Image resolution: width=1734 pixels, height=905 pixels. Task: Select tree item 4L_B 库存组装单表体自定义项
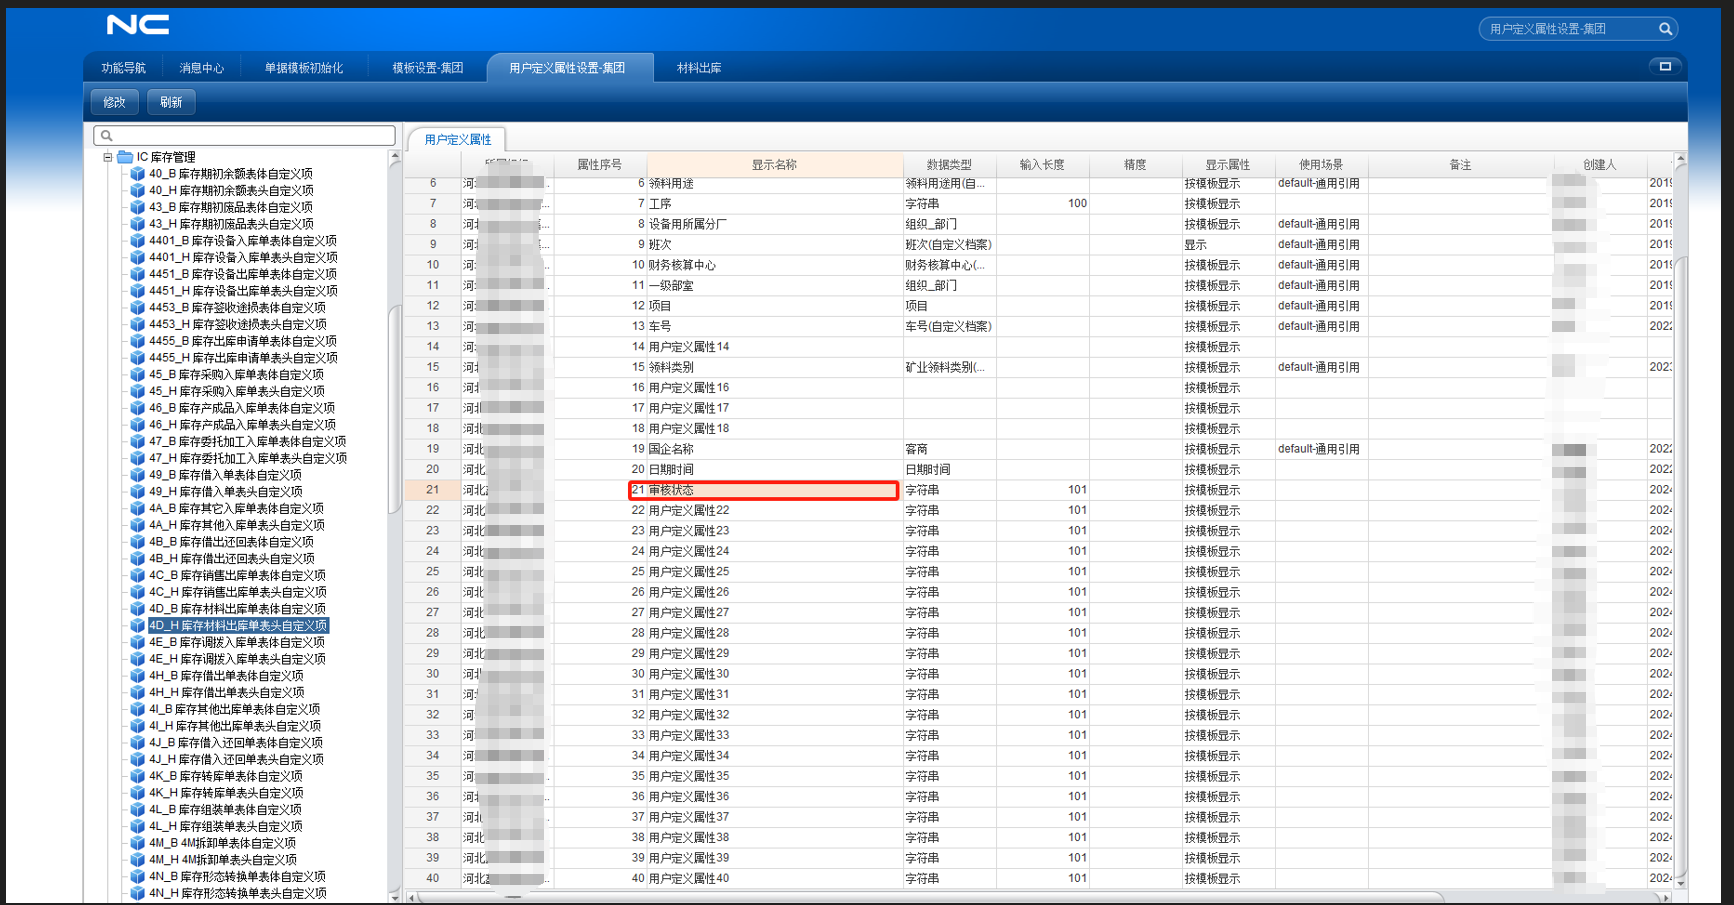(226, 810)
